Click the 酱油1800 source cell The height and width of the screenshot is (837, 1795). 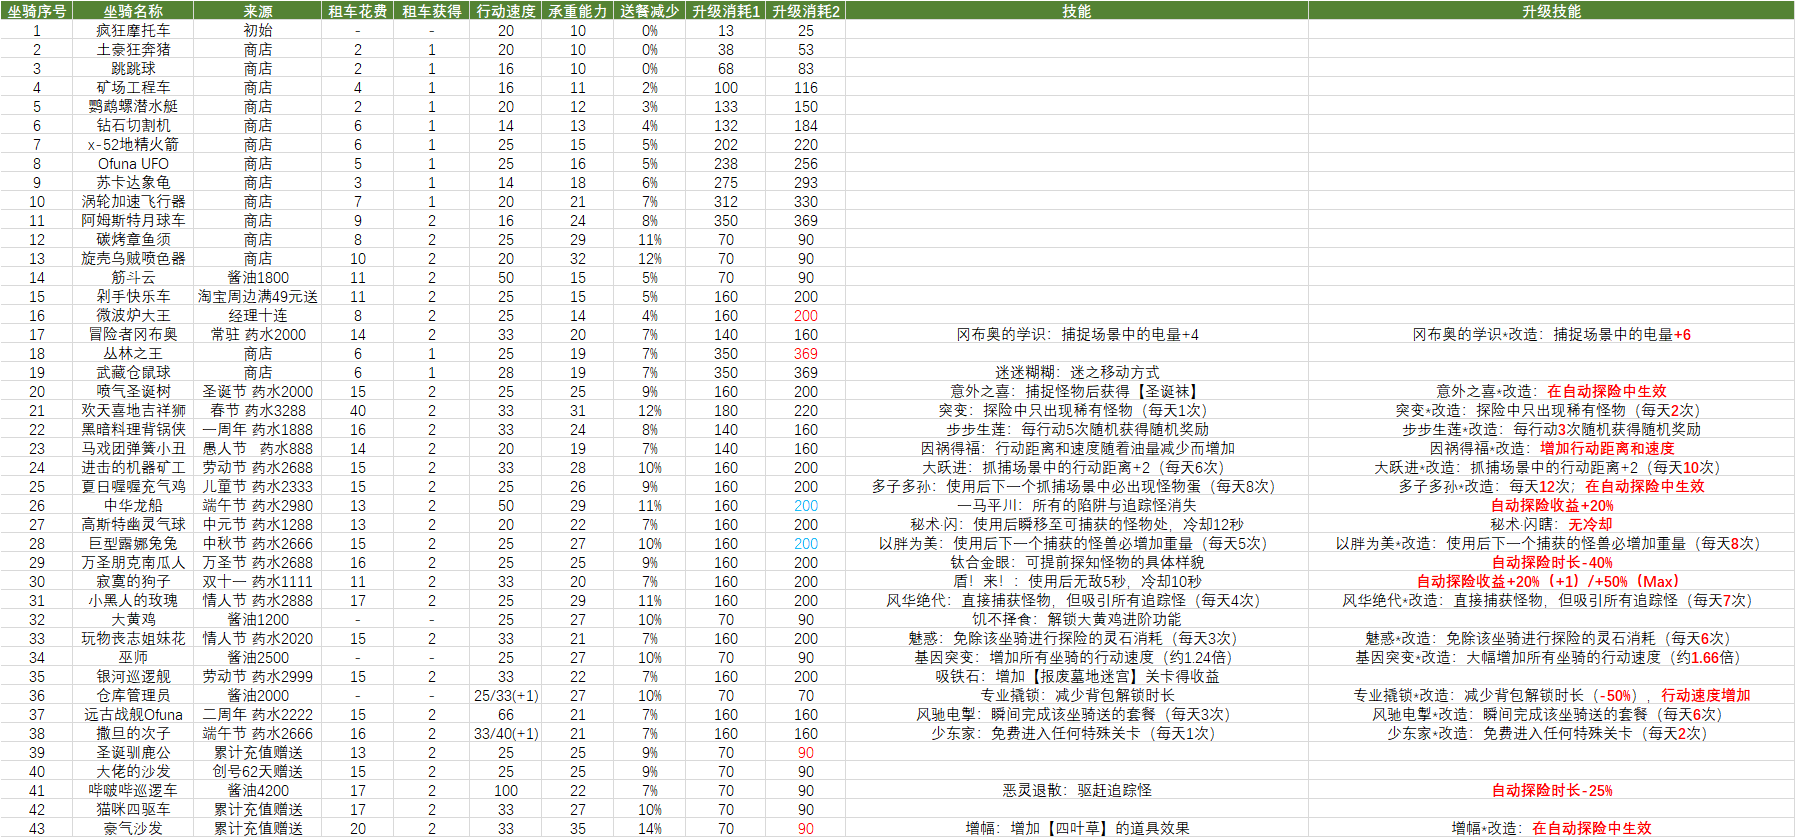(x=258, y=277)
